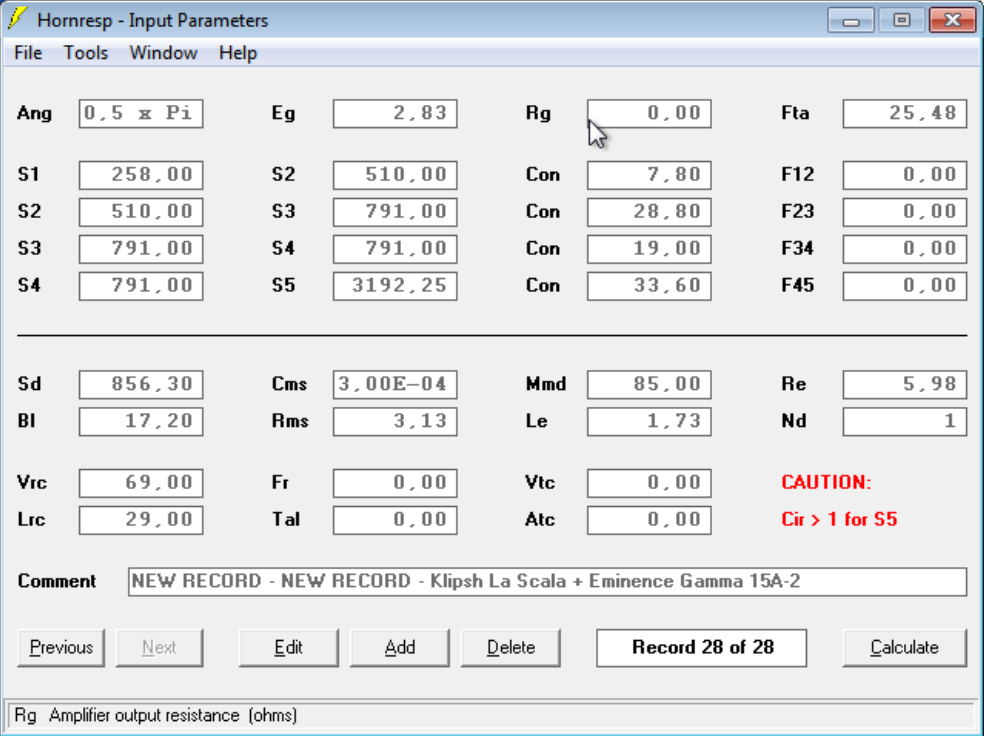Click the Vrc field 69,00
The image size is (984, 736).
point(141,483)
